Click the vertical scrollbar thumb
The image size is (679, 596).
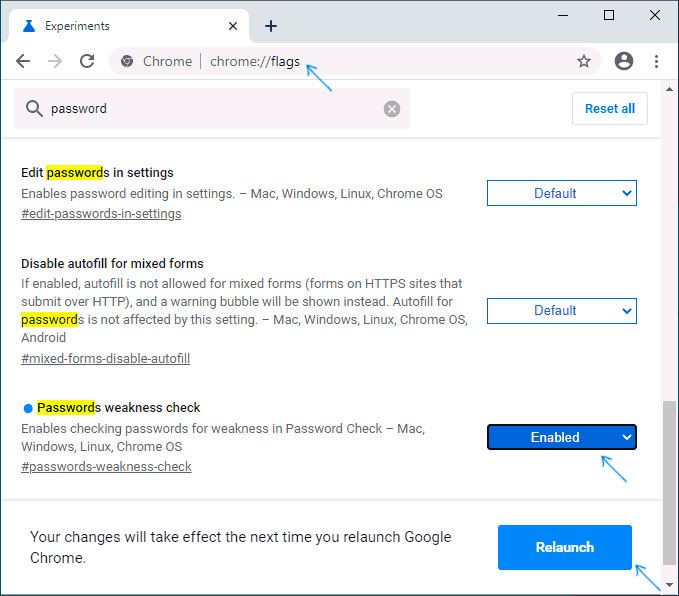pos(669,483)
